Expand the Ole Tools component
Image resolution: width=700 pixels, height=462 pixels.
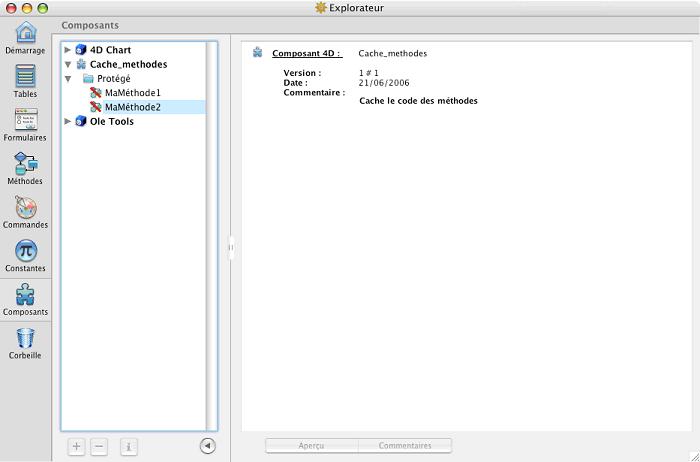[x=68, y=122]
